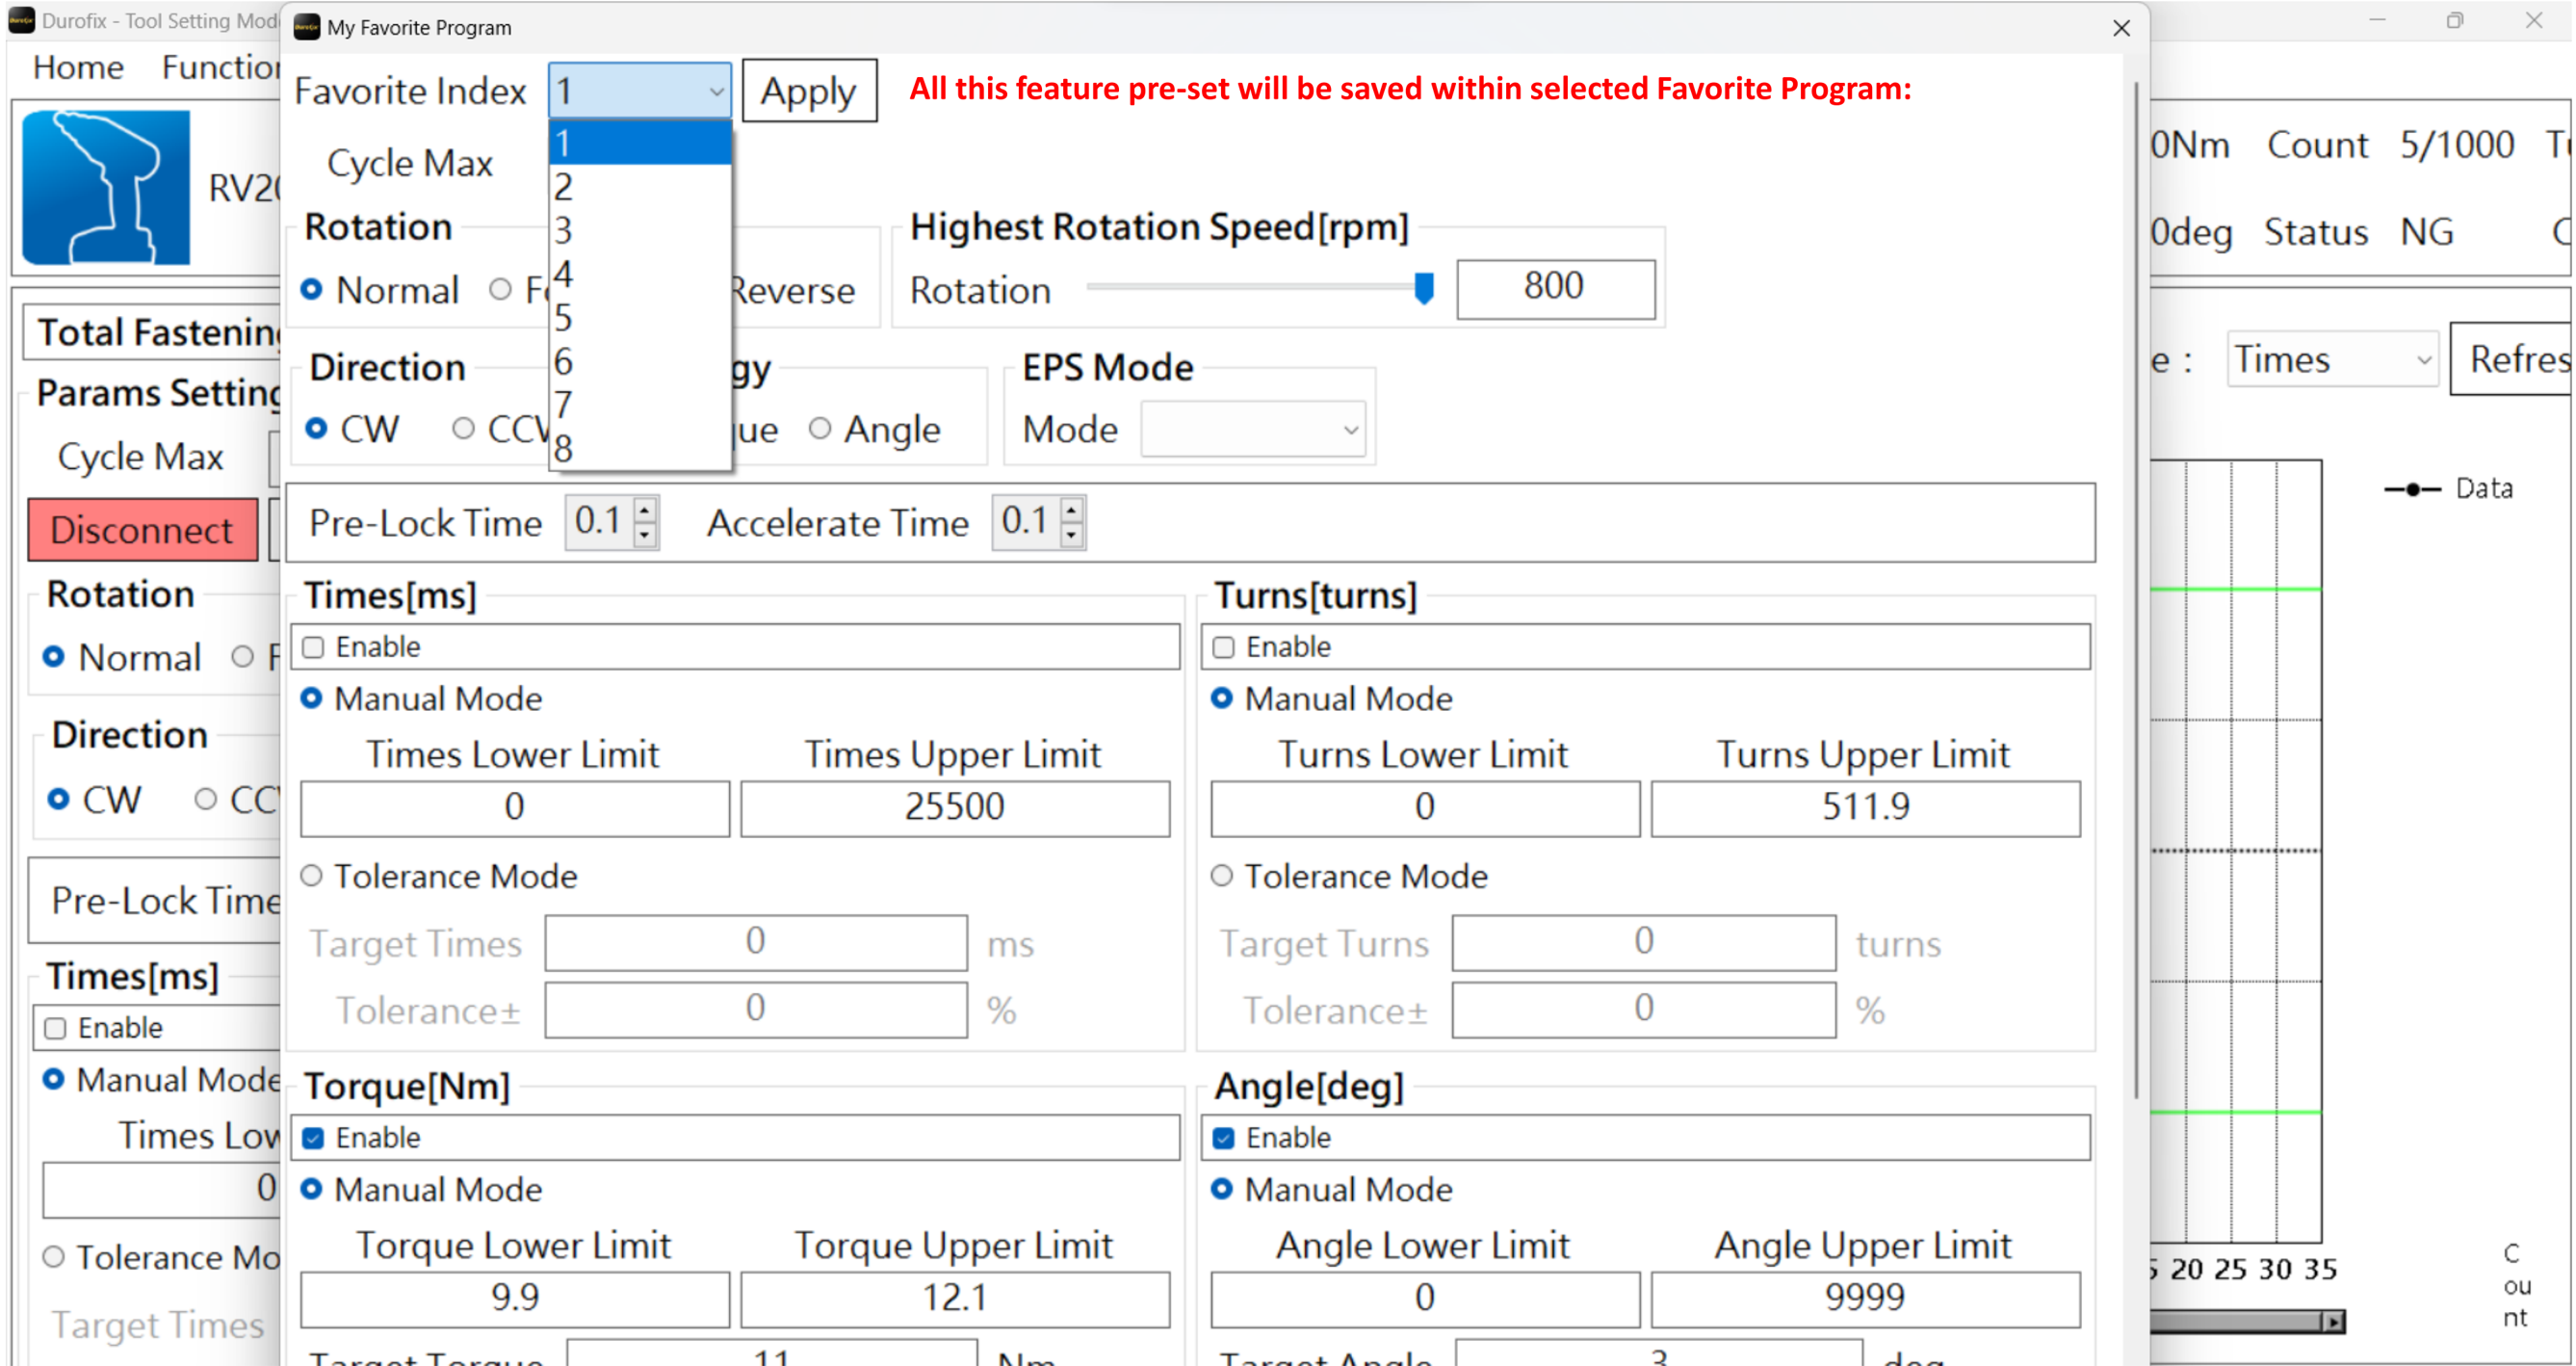Click the chart scrollbar right arrow
Image resolution: width=2576 pixels, height=1366 pixels.
2332,1322
